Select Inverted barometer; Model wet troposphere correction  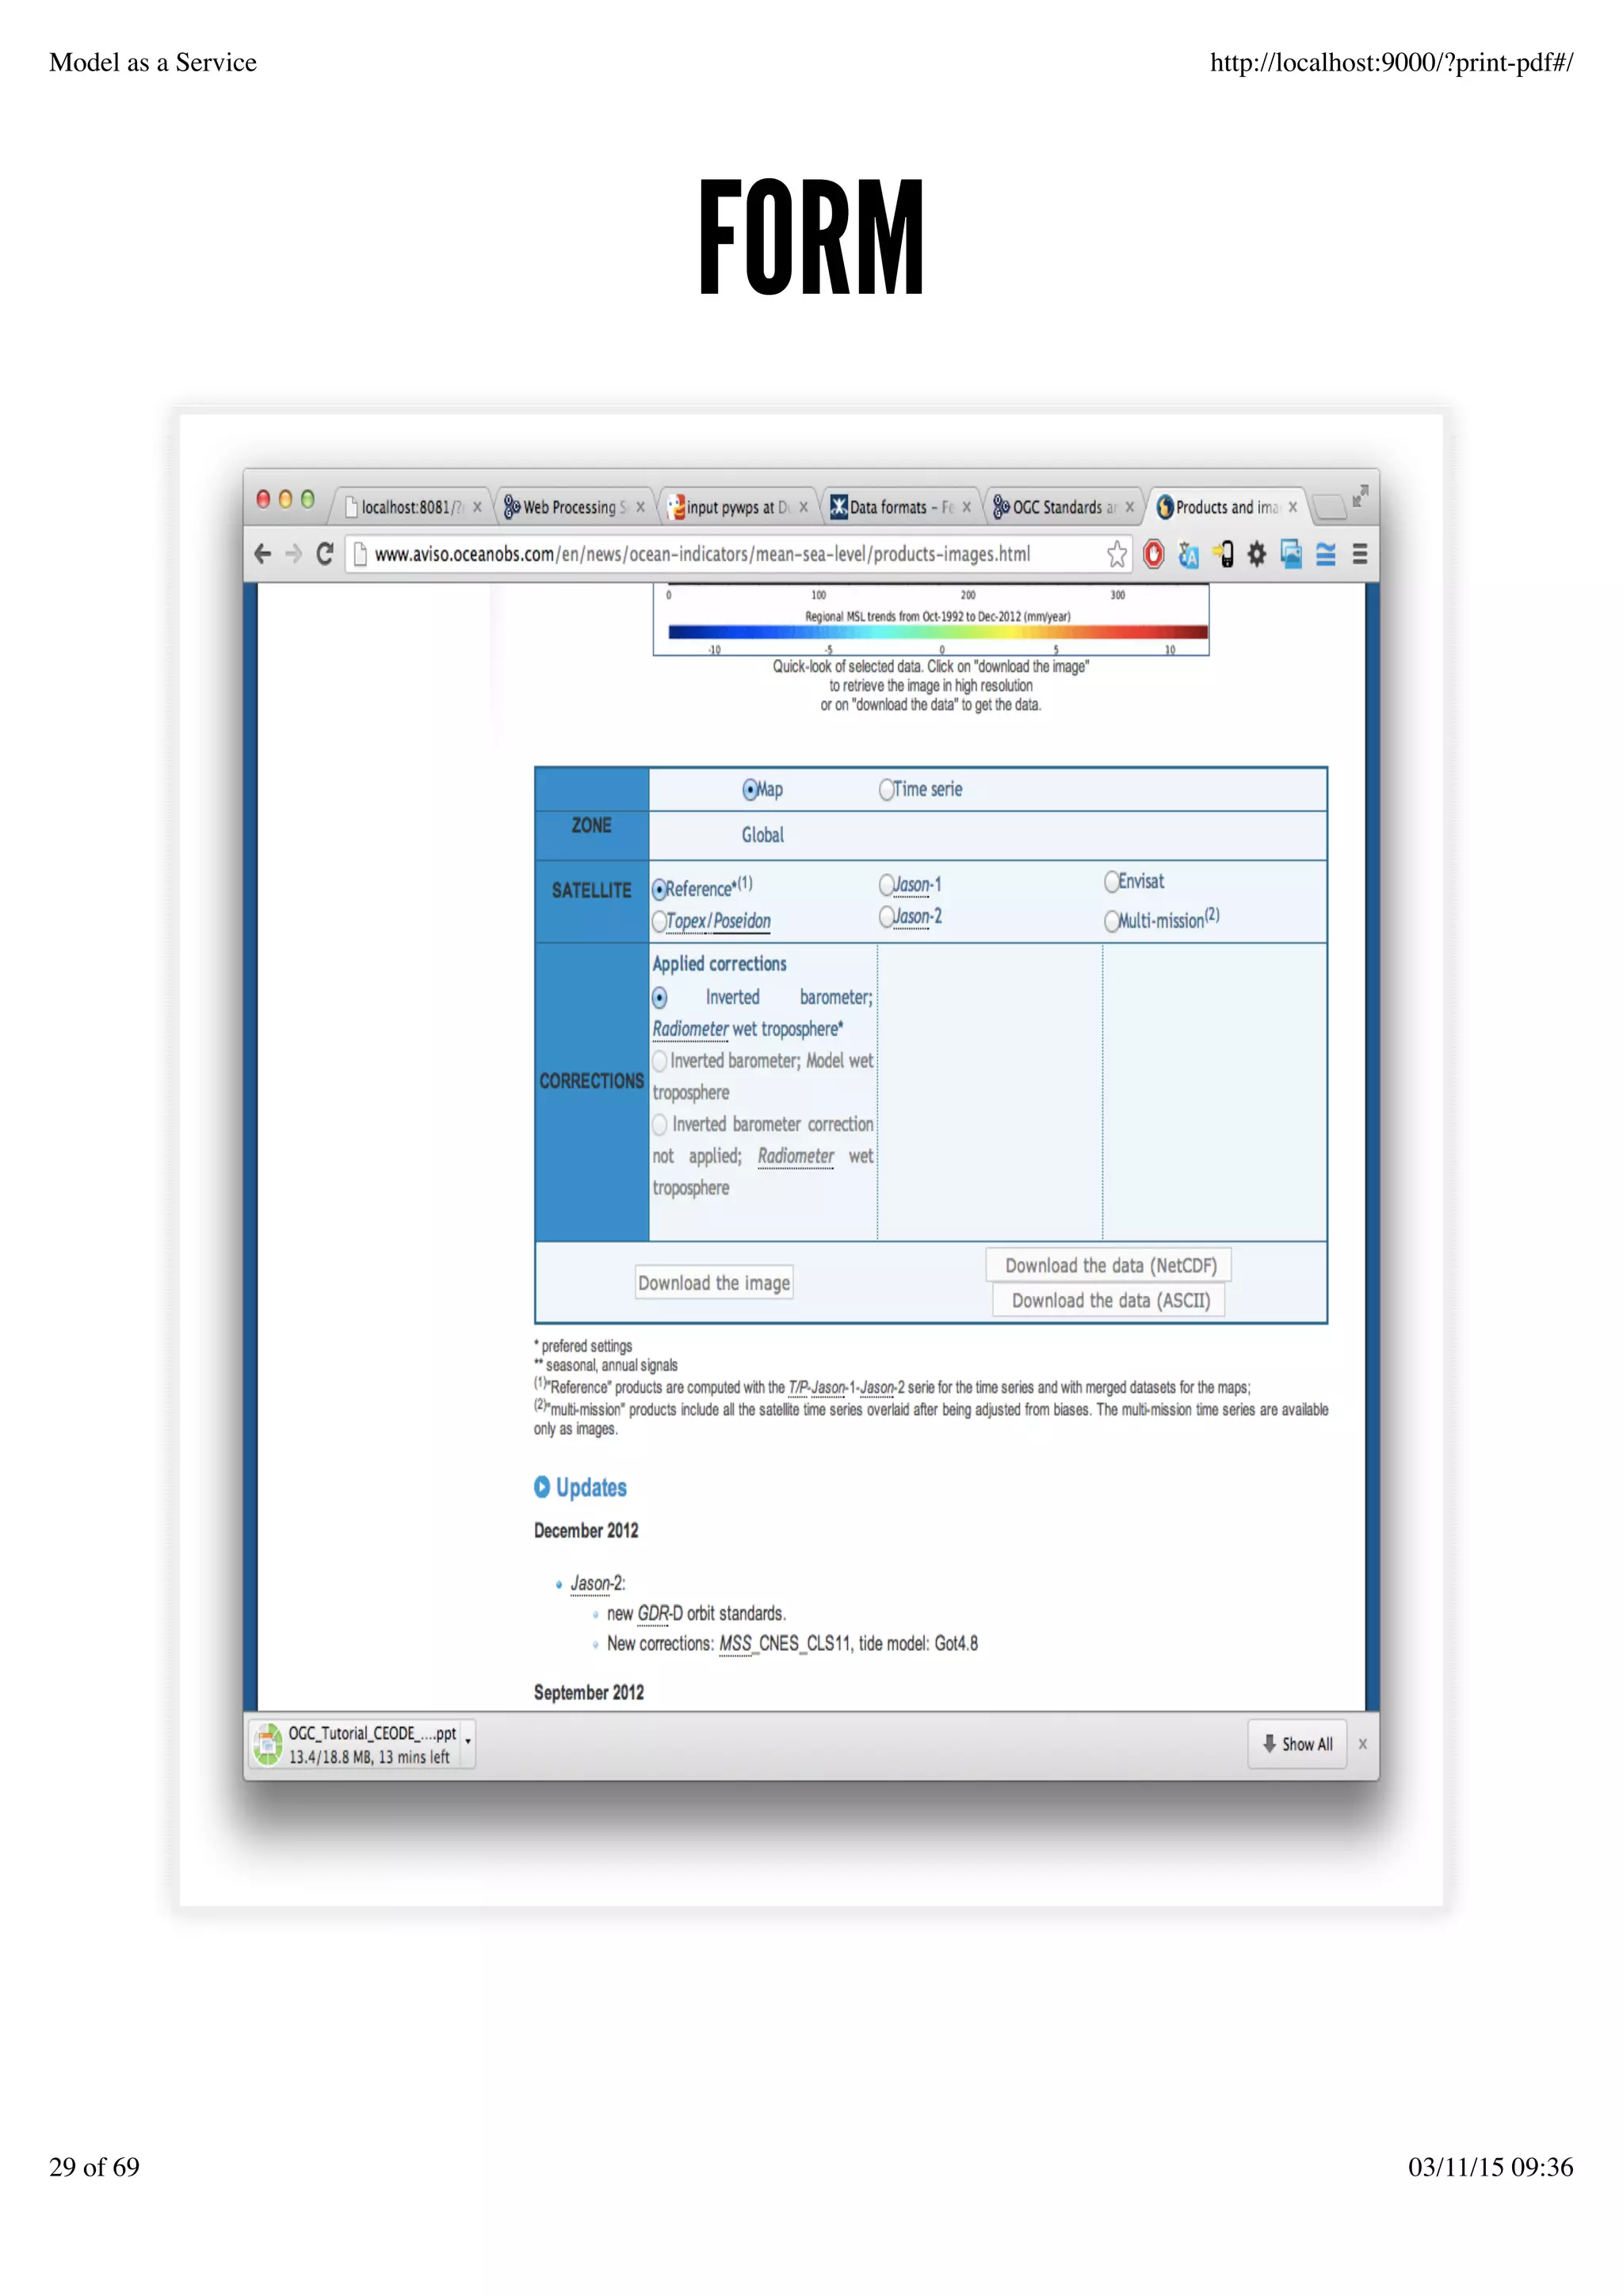point(660,1061)
